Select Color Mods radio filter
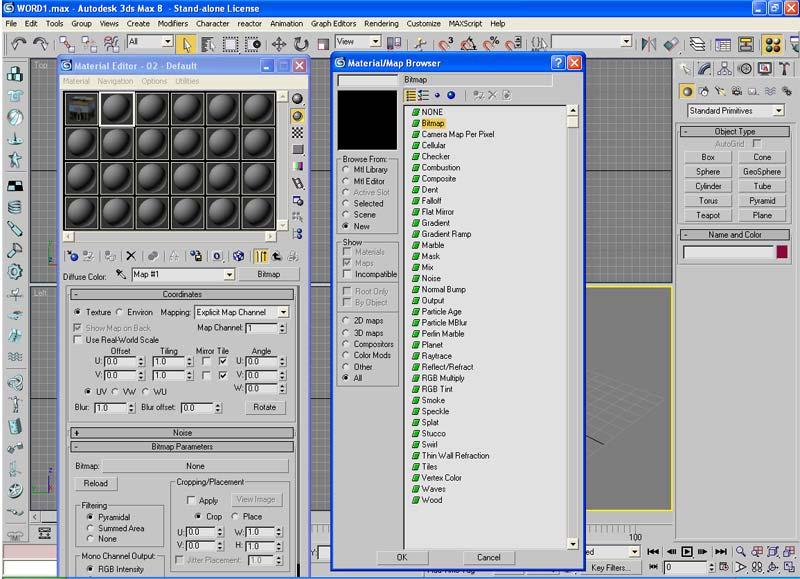800x579 pixels. (345, 355)
